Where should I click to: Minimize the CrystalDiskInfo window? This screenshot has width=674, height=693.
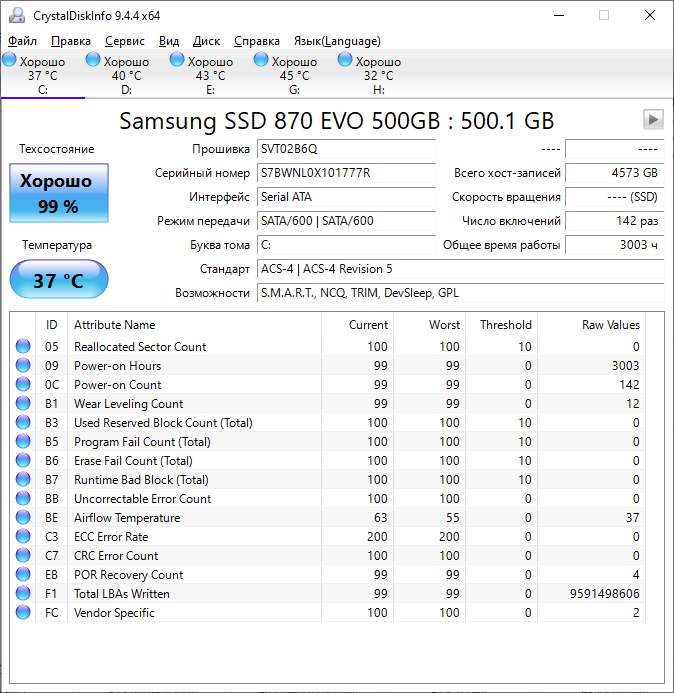click(x=559, y=15)
